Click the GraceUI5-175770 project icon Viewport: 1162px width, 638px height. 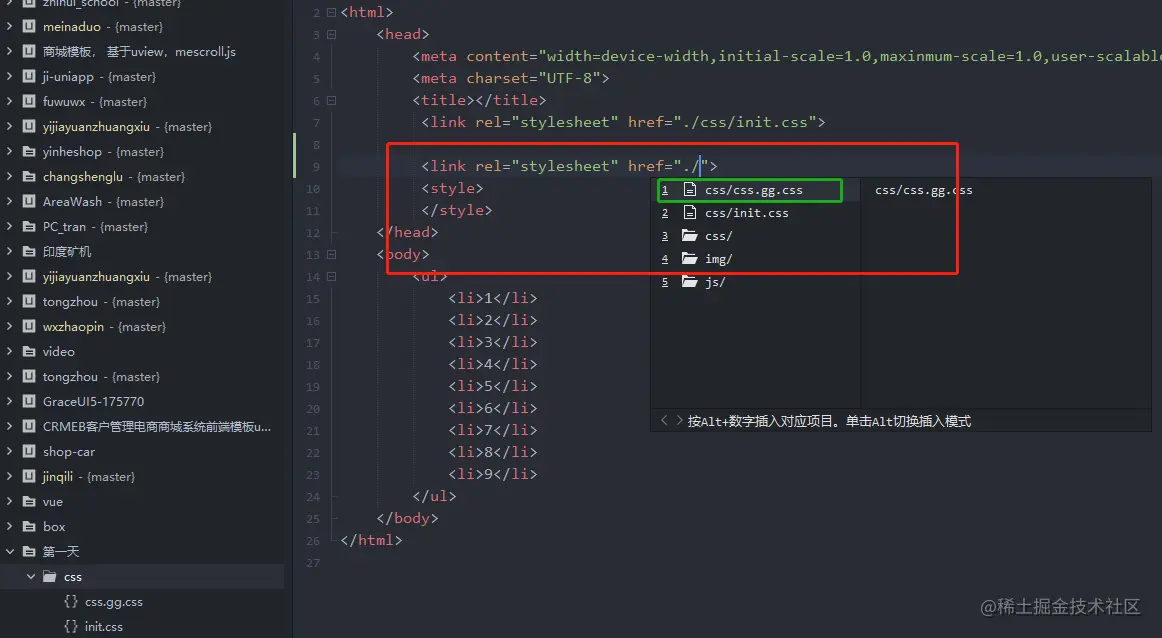pyautogui.click(x=29, y=402)
